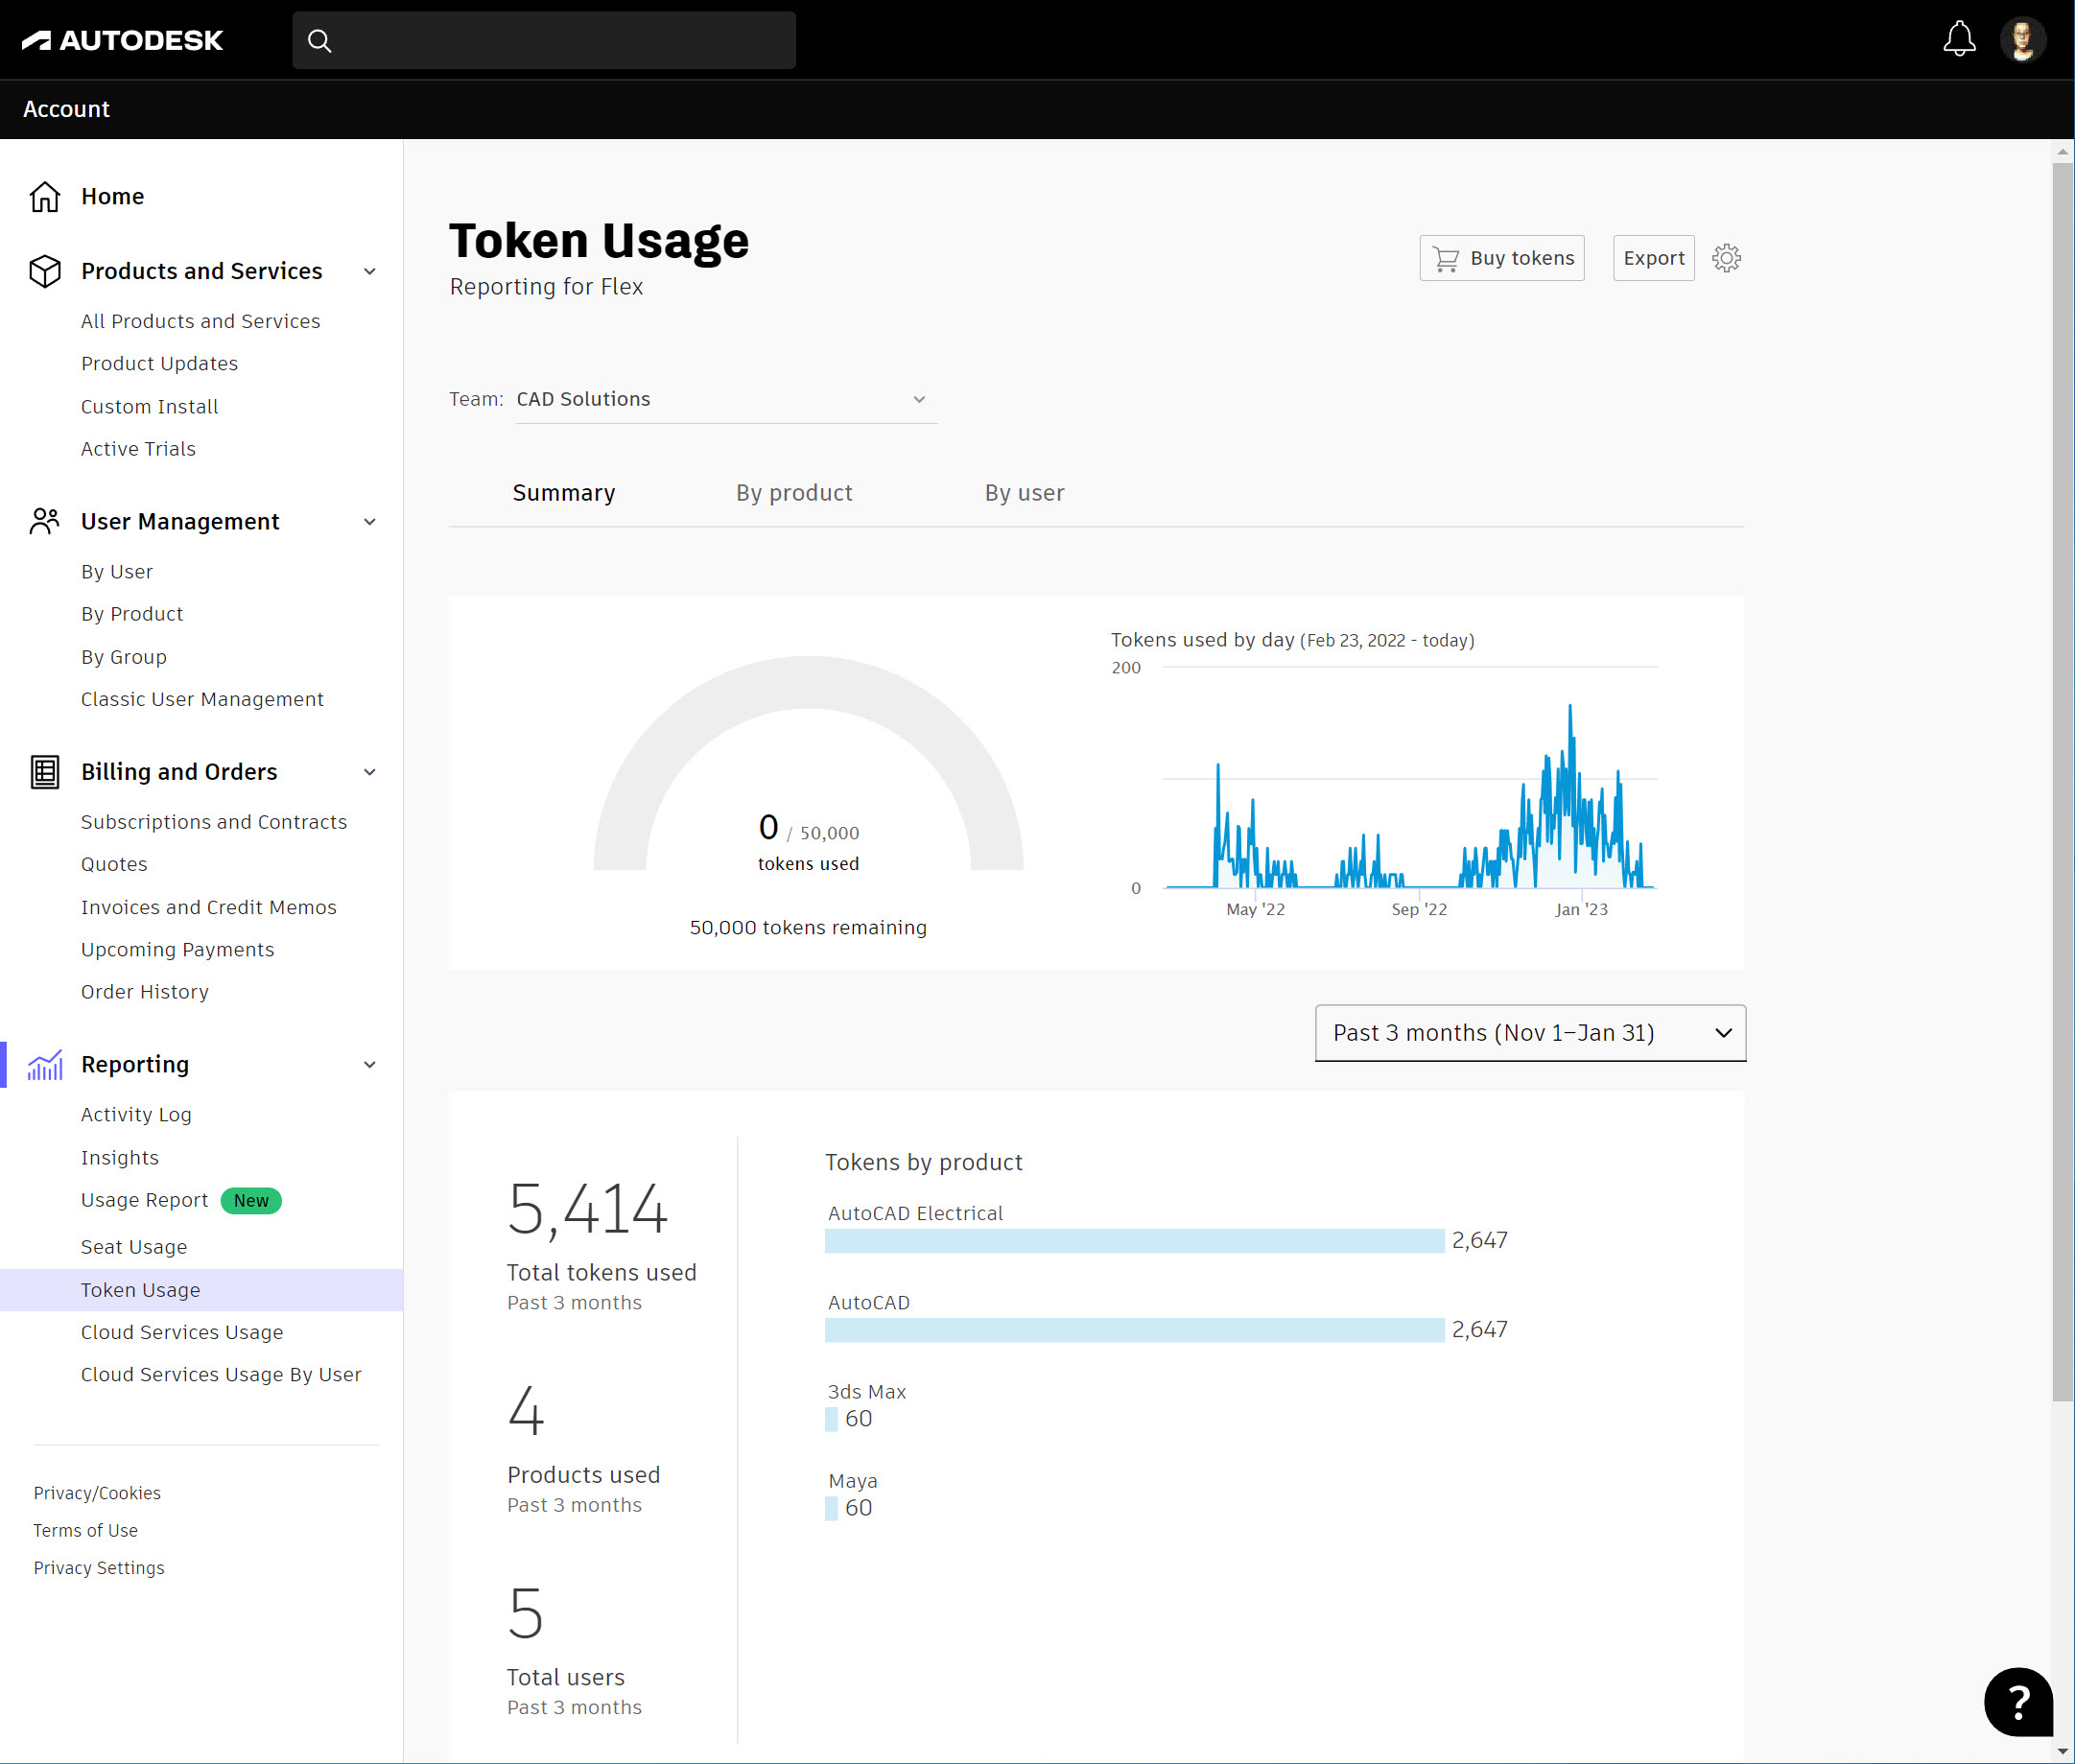Click the Home house icon
2075x1764 pixels.
tap(45, 196)
